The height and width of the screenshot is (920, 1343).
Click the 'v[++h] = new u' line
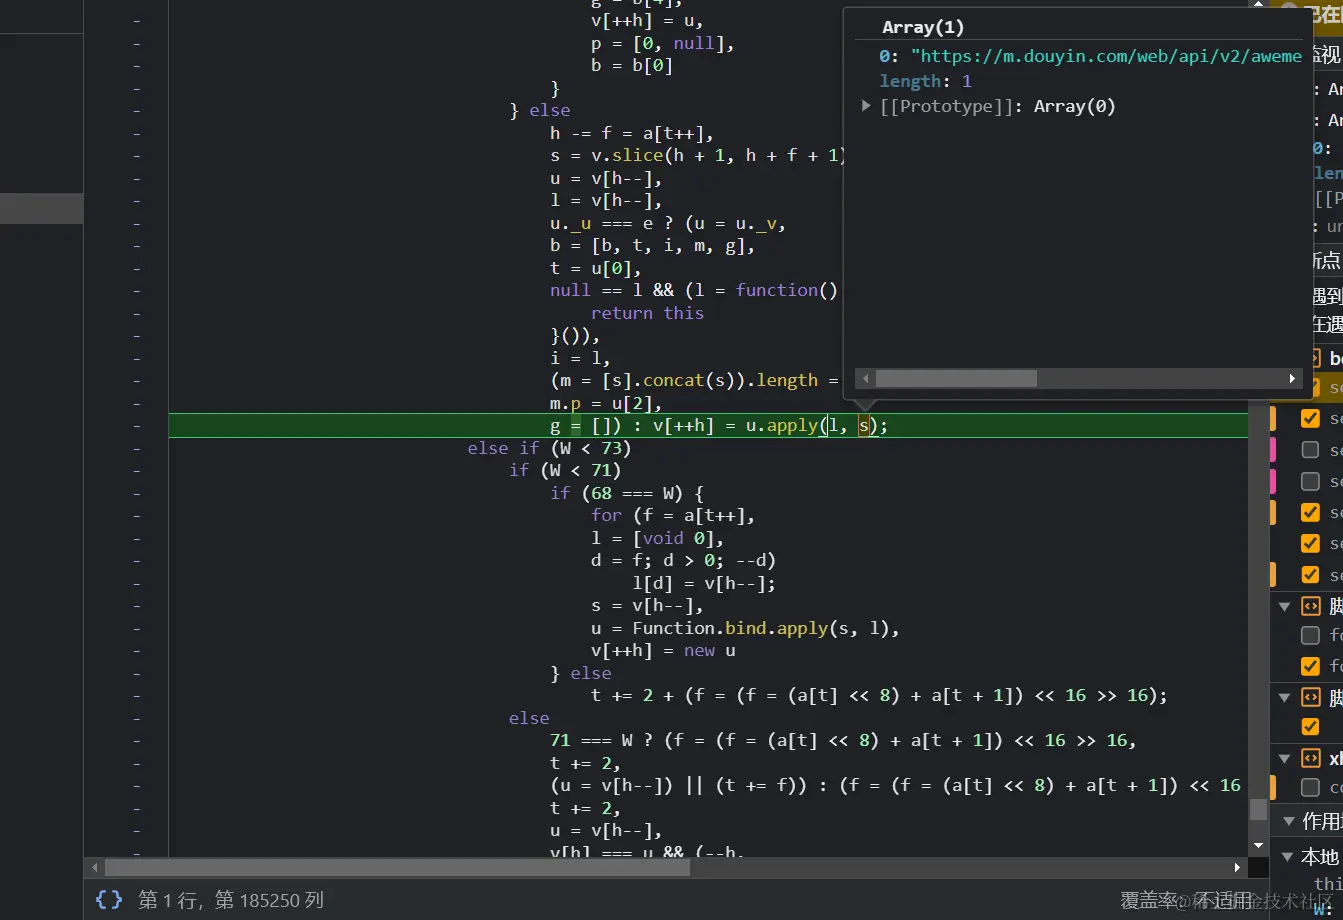pyautogui.click(x=663, y=650)
